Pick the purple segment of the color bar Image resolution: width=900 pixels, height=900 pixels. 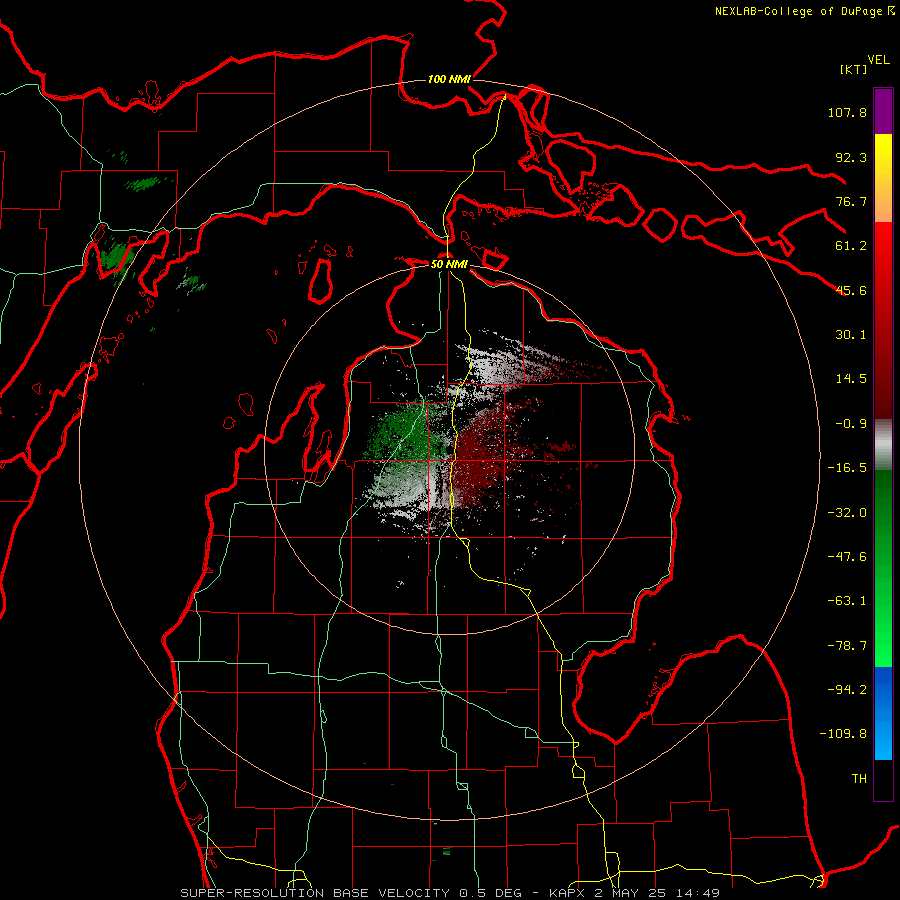[x=883, y=111]
